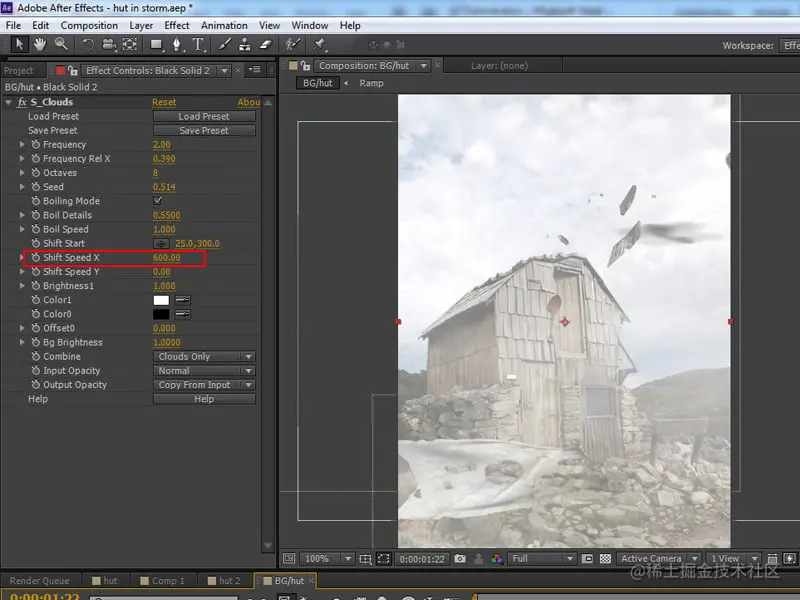This screenshot has width=800, height=600.
Task: Take a snapshot with the camera icon
Action: point(460,559)
